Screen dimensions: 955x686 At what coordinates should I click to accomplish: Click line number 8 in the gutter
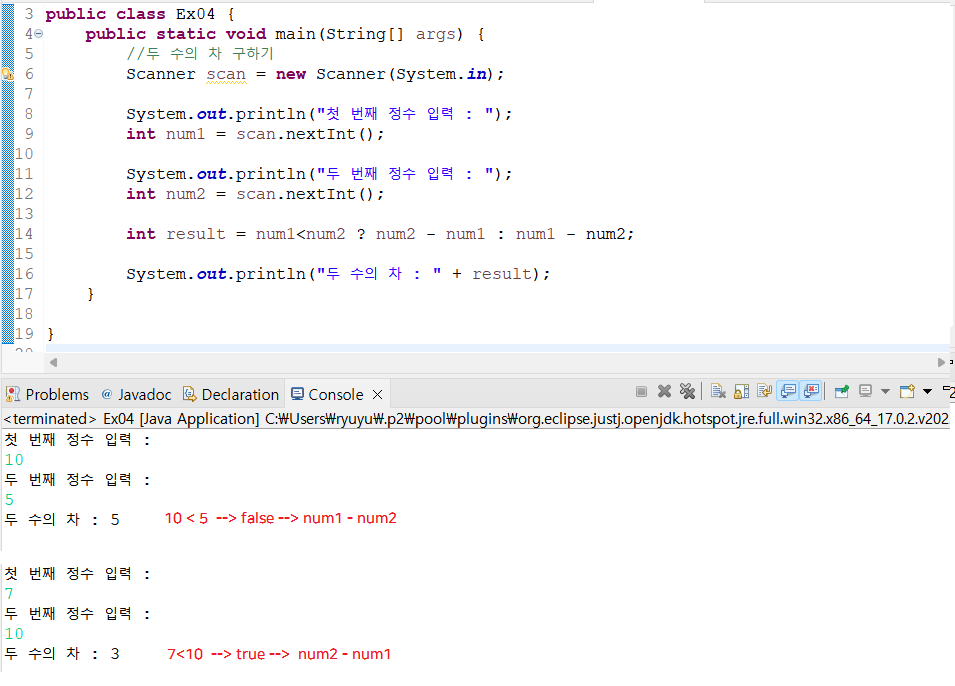coord(29,114)
